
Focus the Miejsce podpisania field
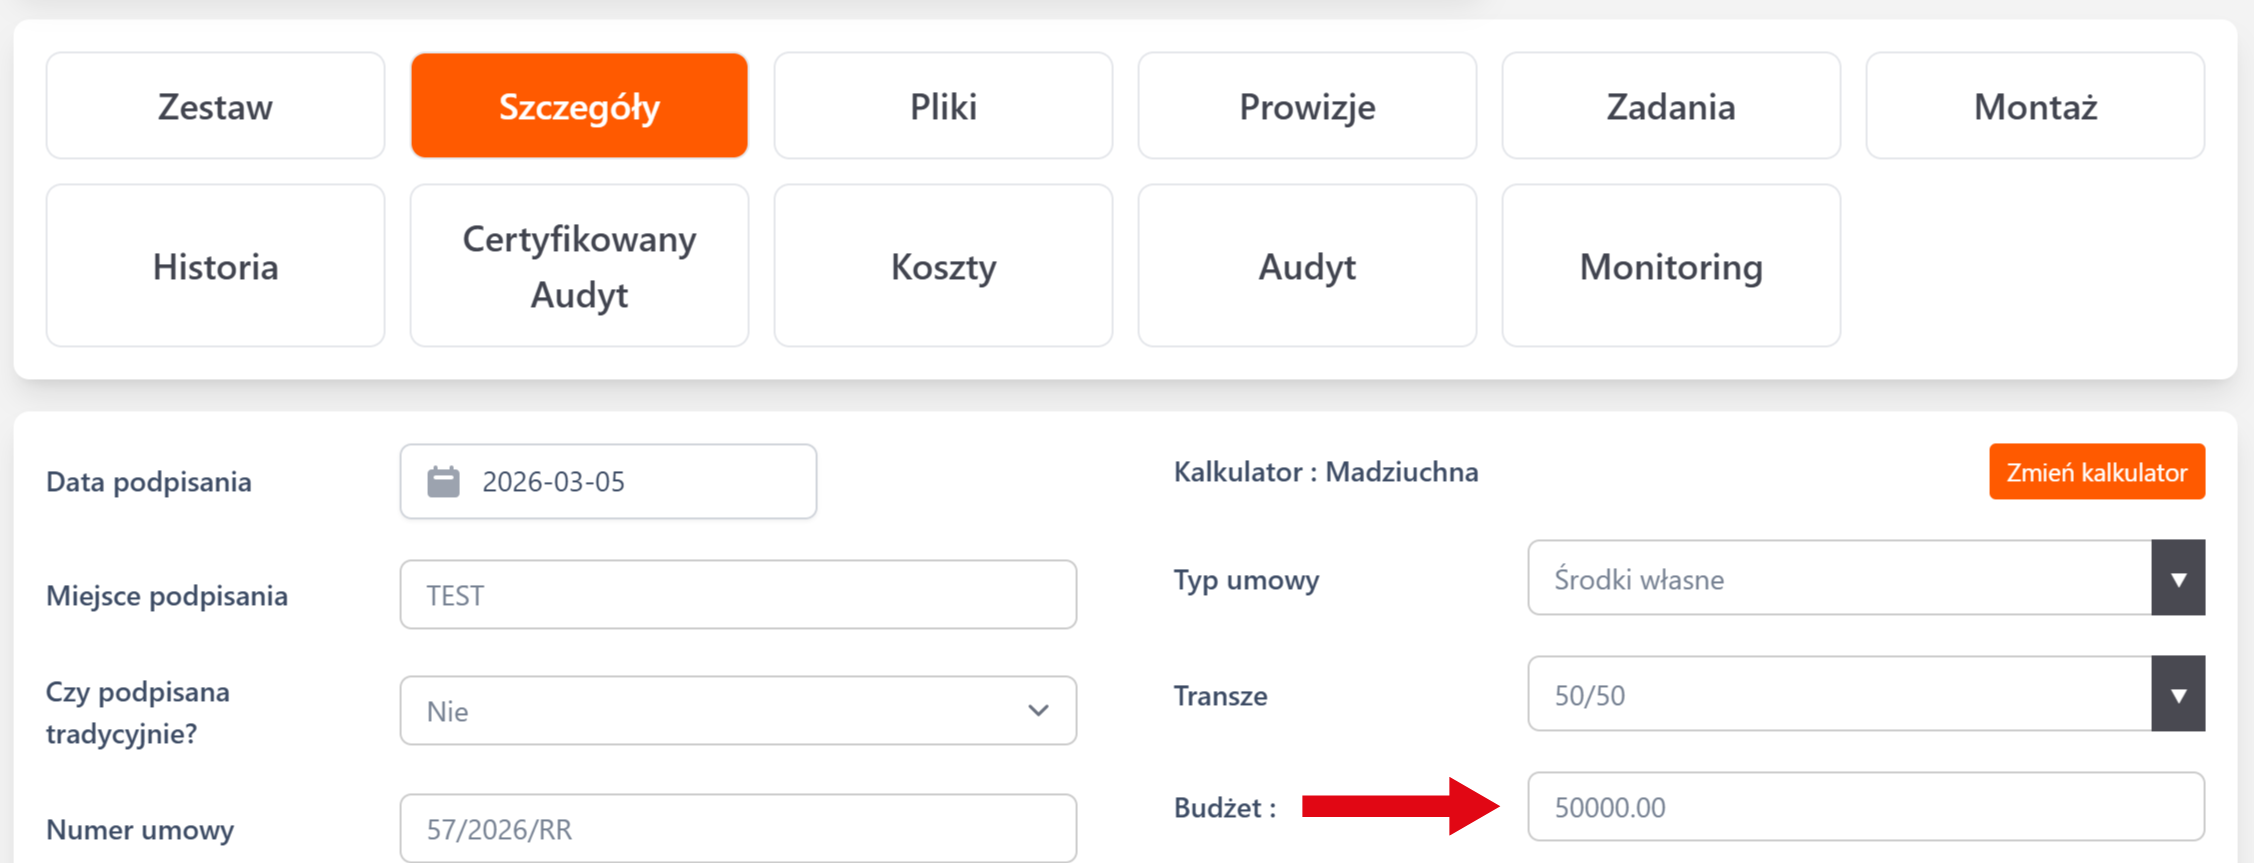click(x=737, y=595)
